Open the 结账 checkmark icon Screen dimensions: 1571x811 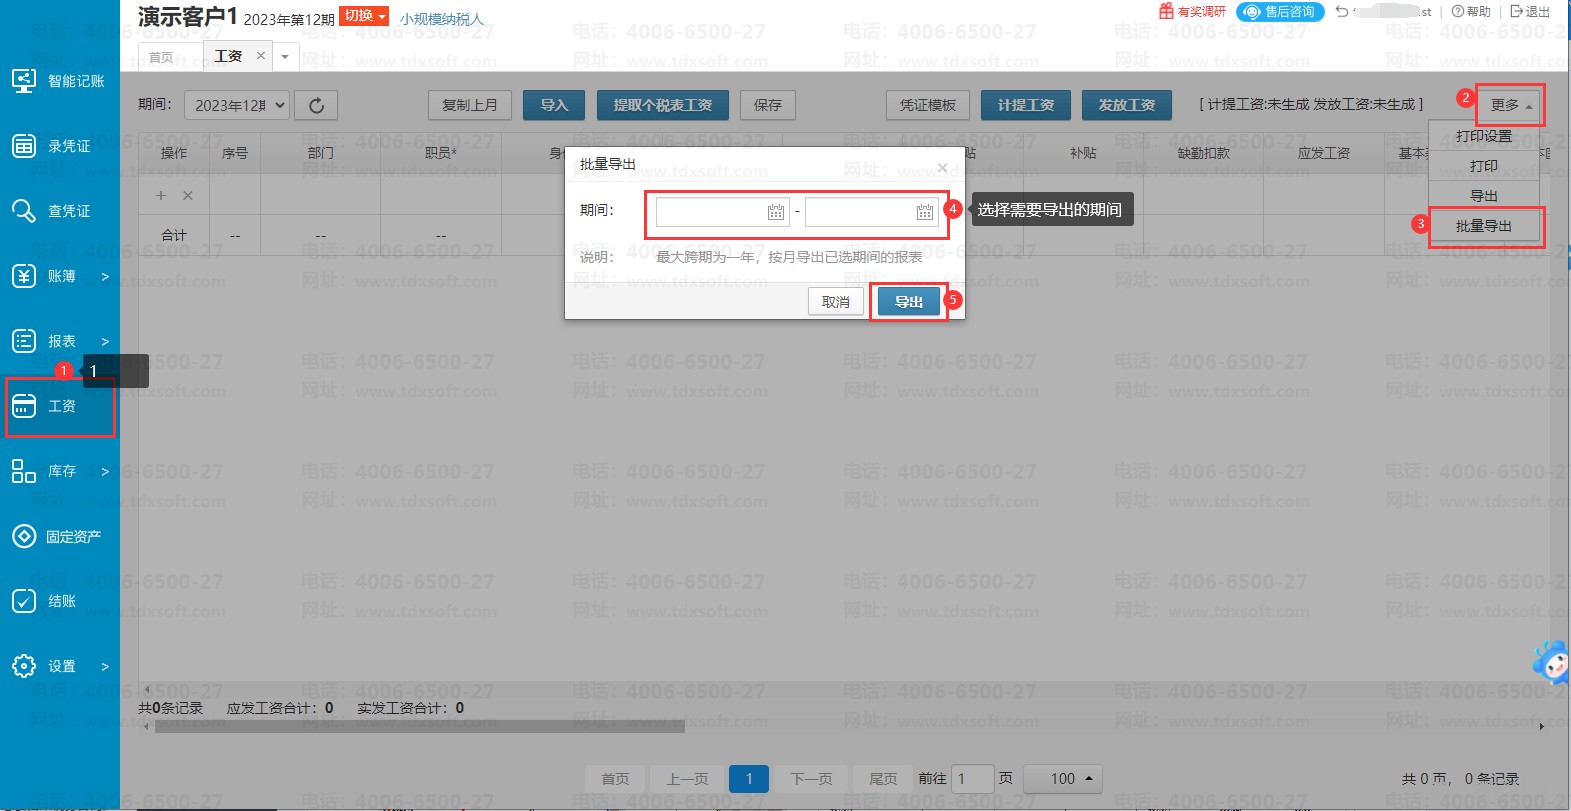coord(24,601)
